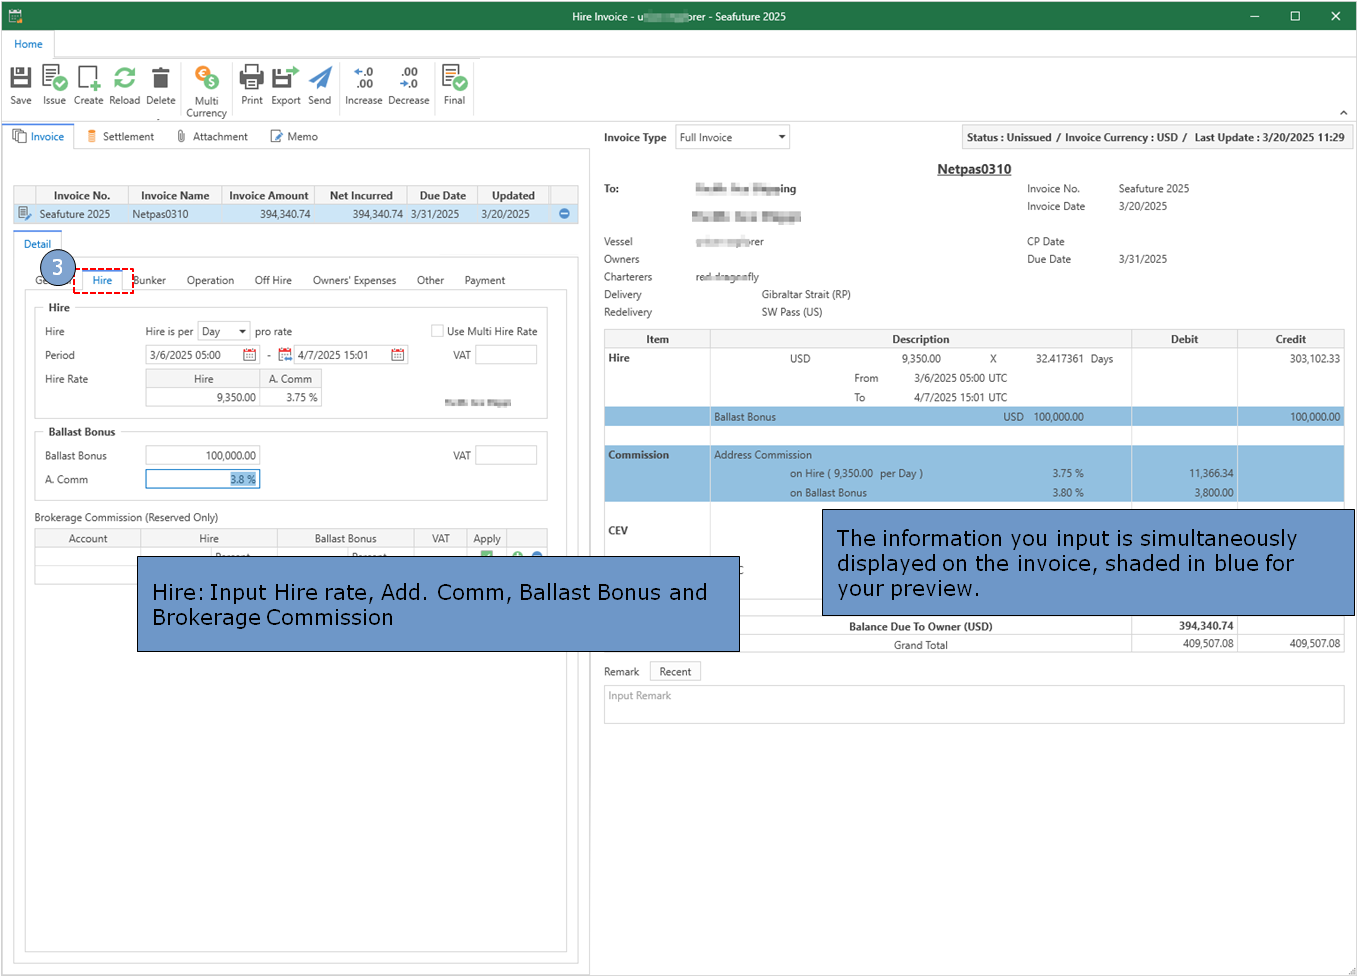
Task: Click the Ballast Bonus amount field
Action: pos(202,456)
